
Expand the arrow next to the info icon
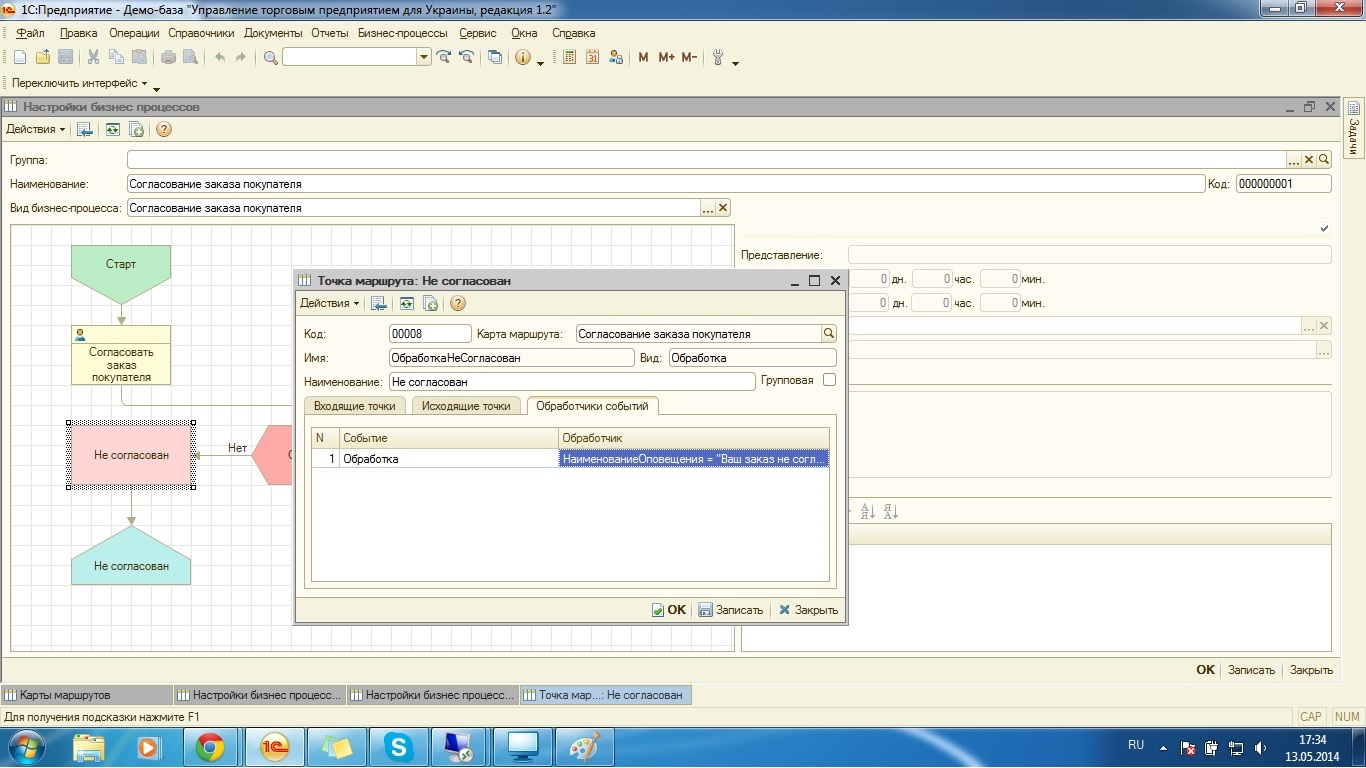click(x=540, y=62)
